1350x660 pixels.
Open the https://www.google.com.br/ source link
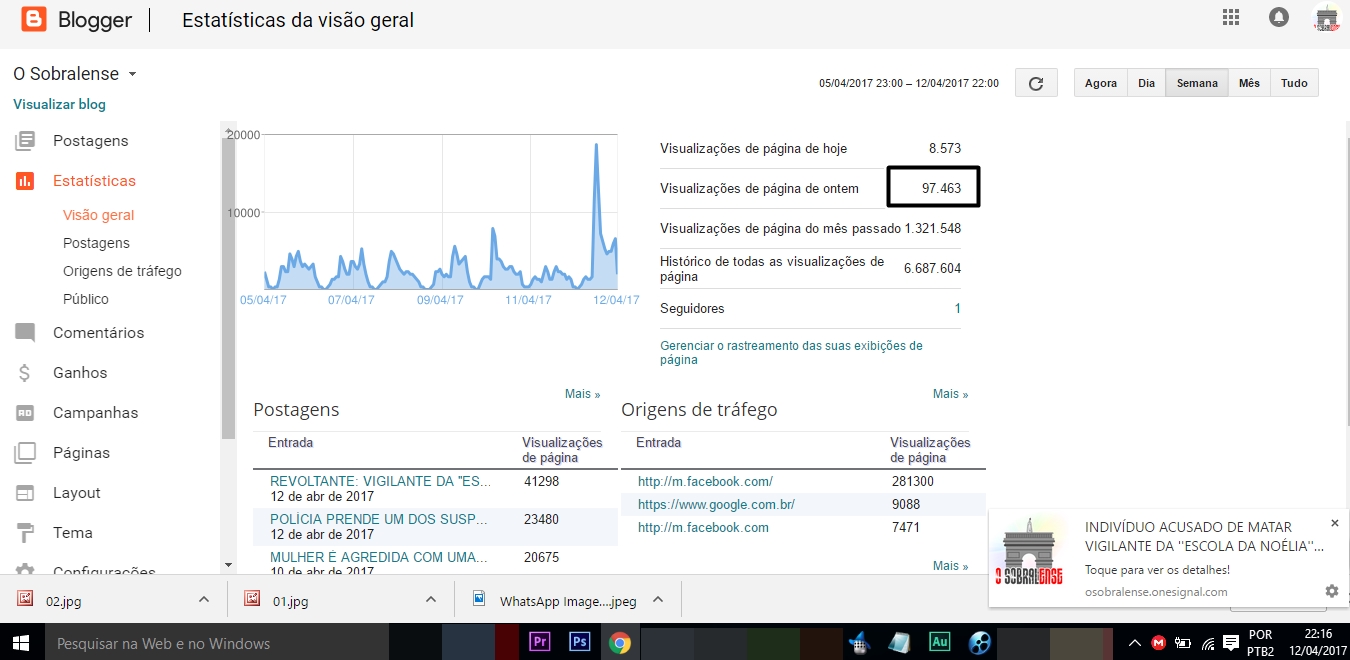pos(716,504)
